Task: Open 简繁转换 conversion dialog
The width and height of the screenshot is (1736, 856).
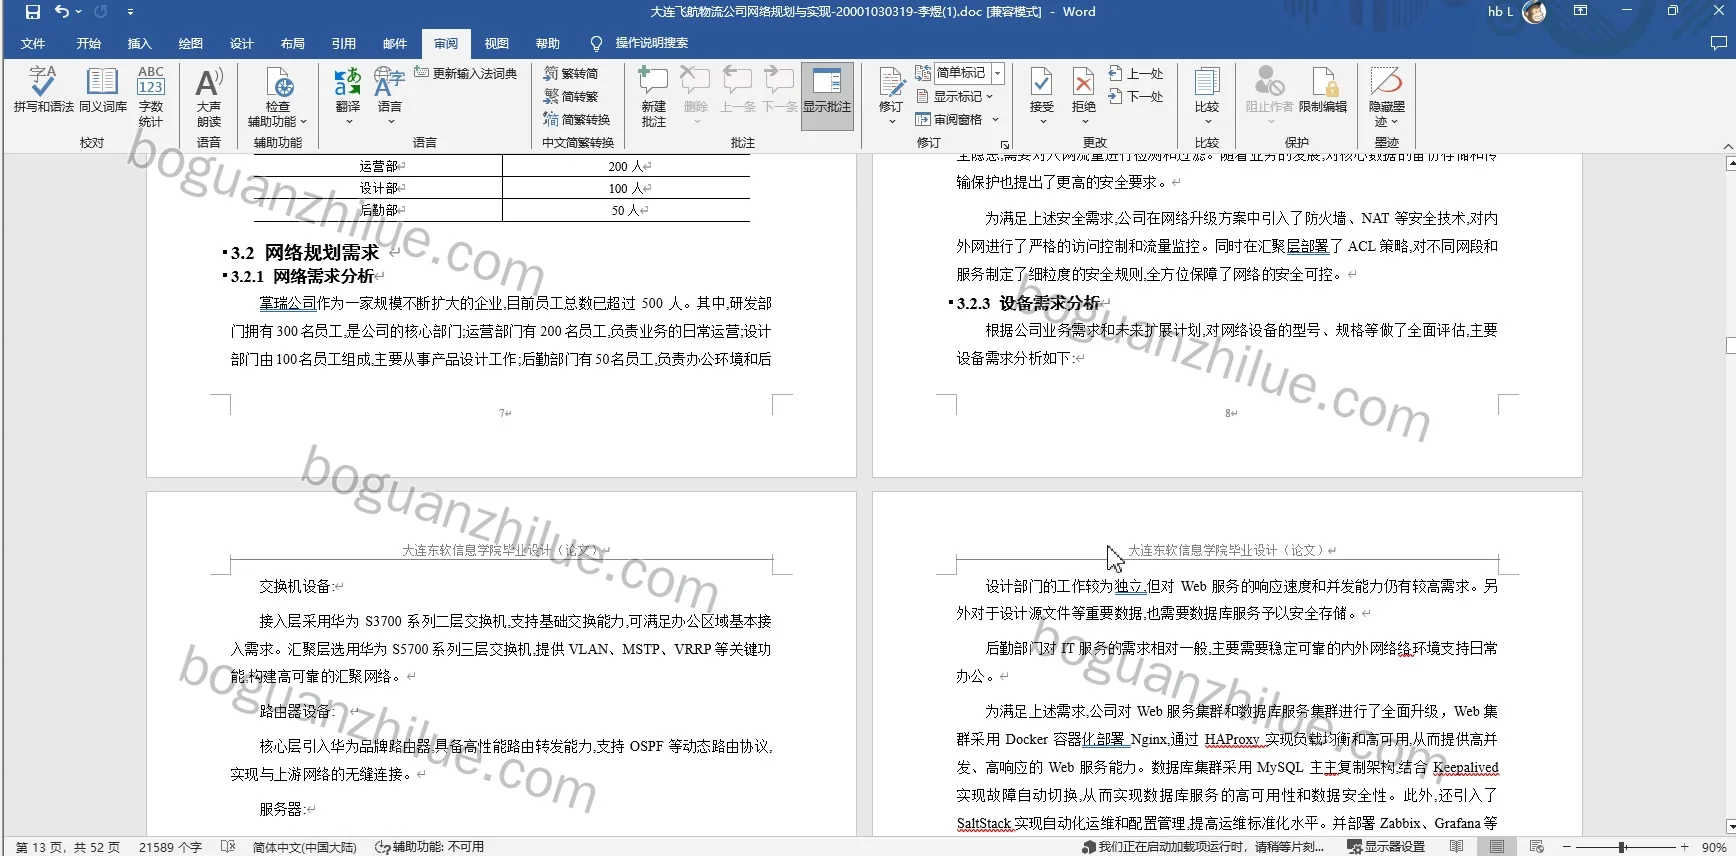Action: 576,119
